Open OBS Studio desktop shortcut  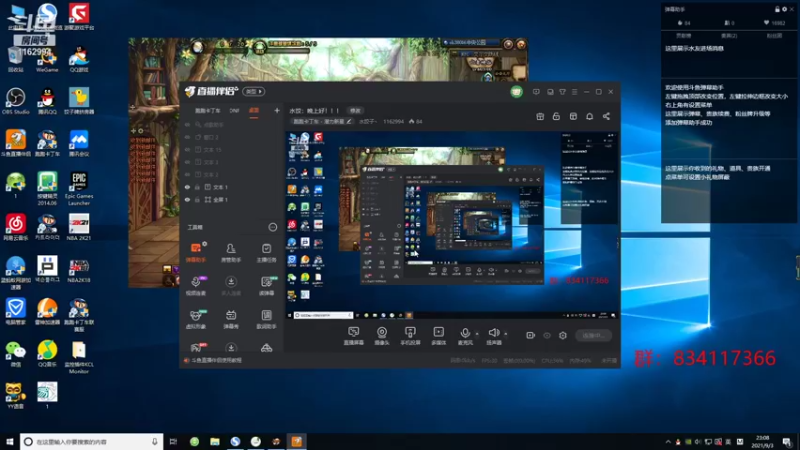click(15, 101)
